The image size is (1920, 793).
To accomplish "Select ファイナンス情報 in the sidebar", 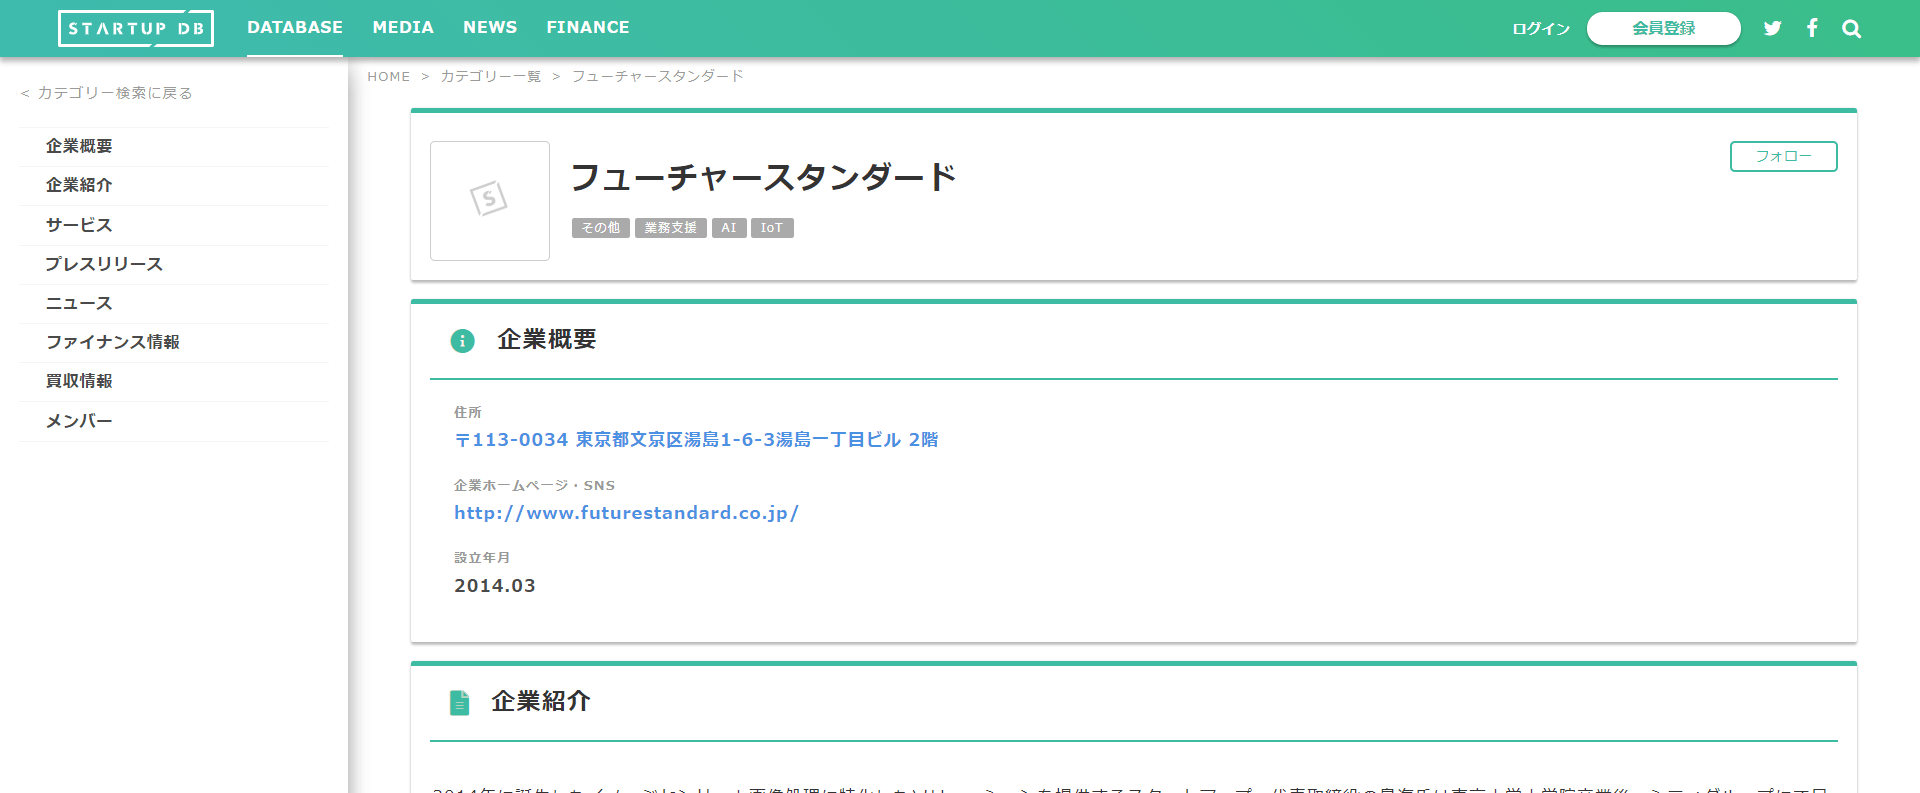I will point(174,342).
